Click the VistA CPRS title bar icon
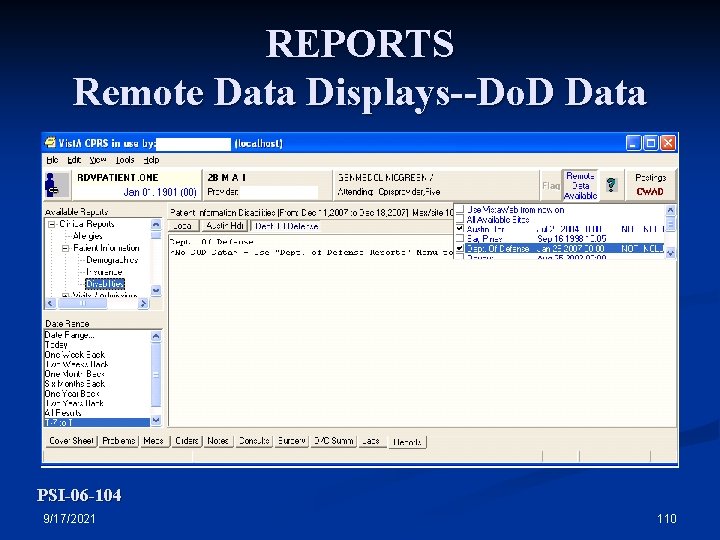The height and width of the screenshot is (540, 720). [50, 143]
